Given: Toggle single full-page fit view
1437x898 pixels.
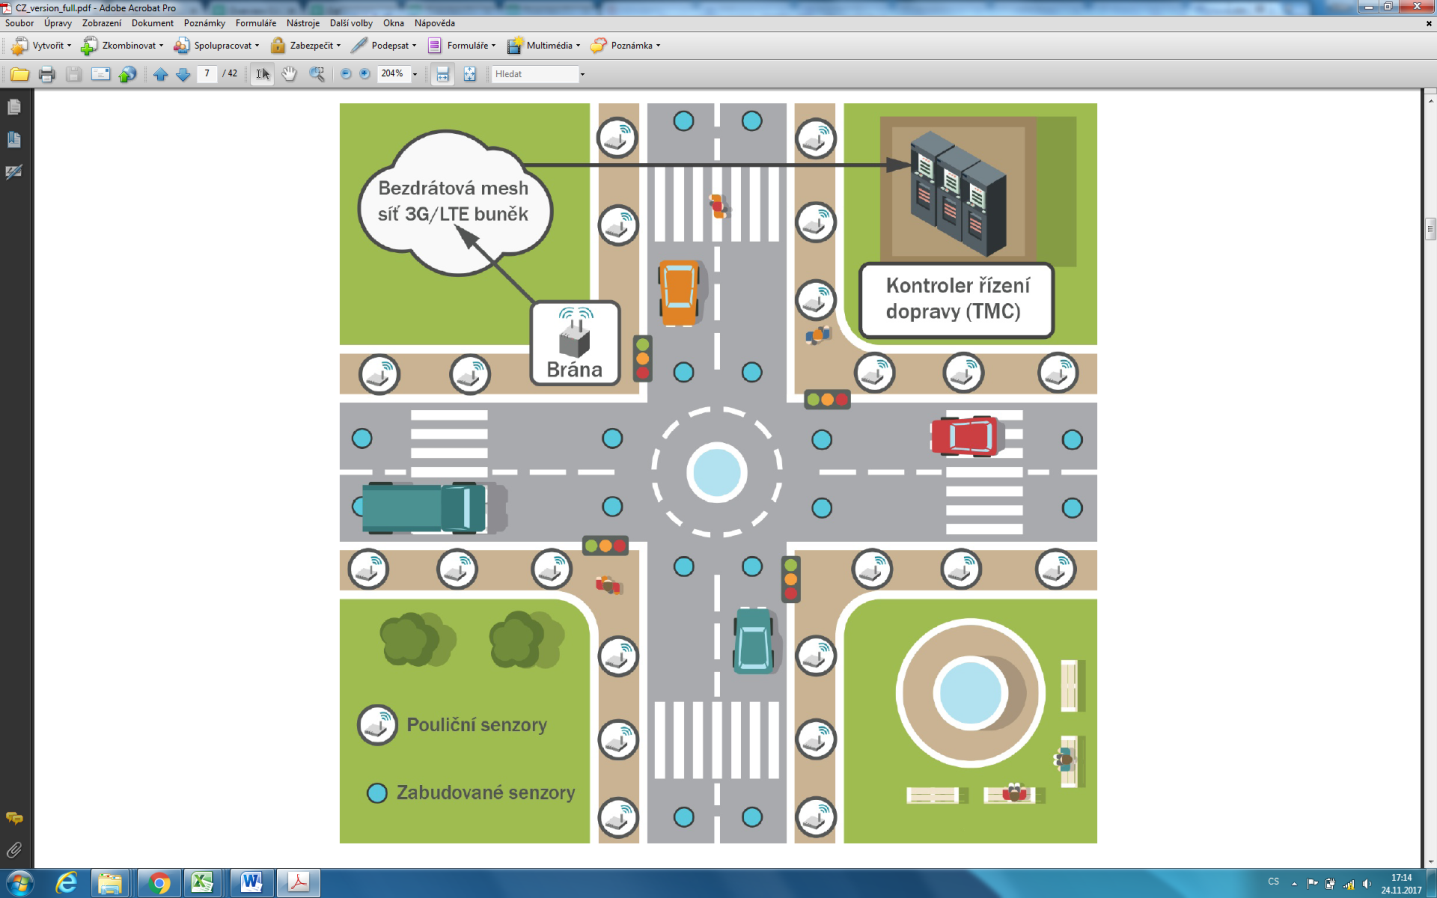Looking at the screenshot, I should (469, 74).
